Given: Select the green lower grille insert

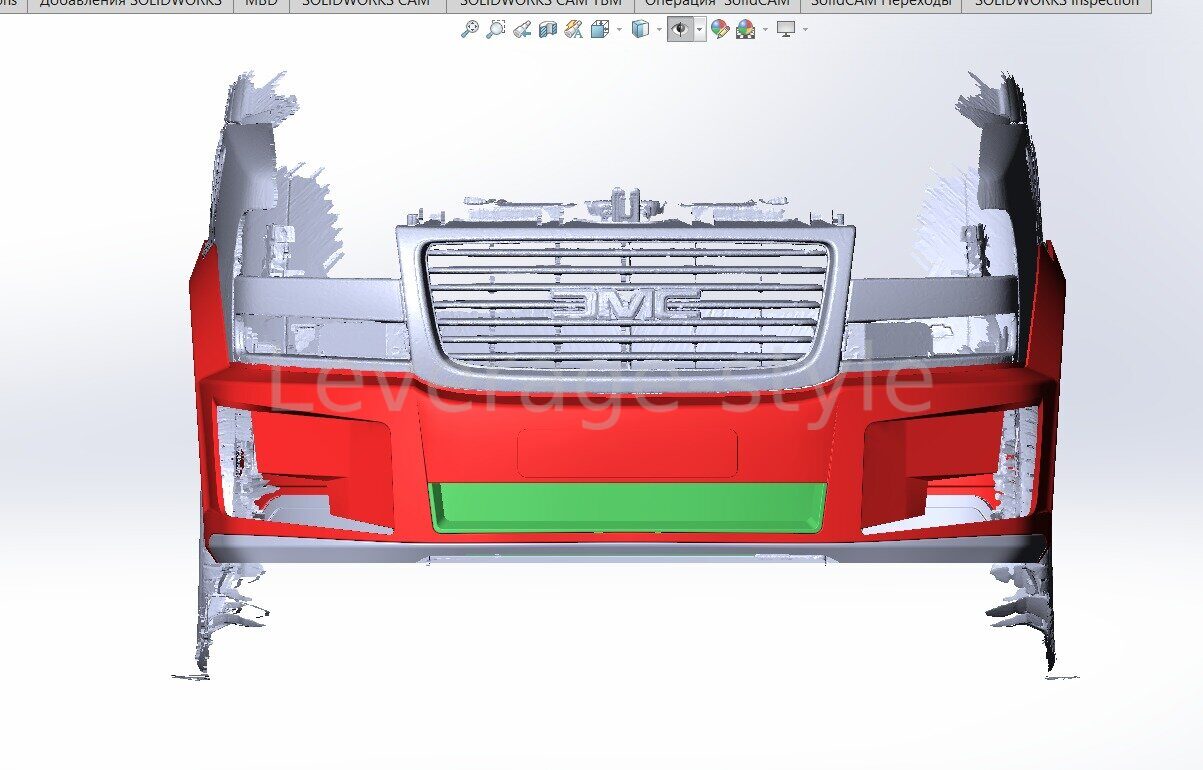Looking at the screenshot, I should point(627,507).
